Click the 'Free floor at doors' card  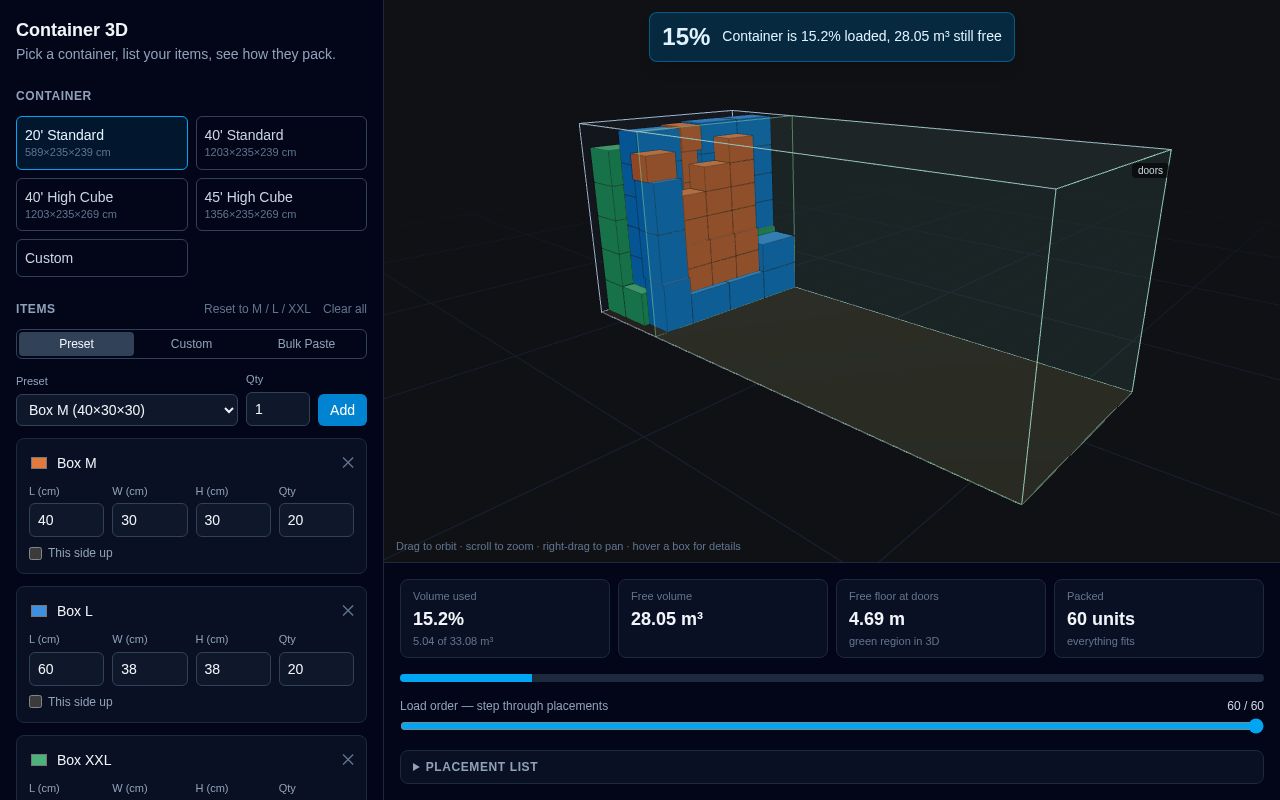941,618
